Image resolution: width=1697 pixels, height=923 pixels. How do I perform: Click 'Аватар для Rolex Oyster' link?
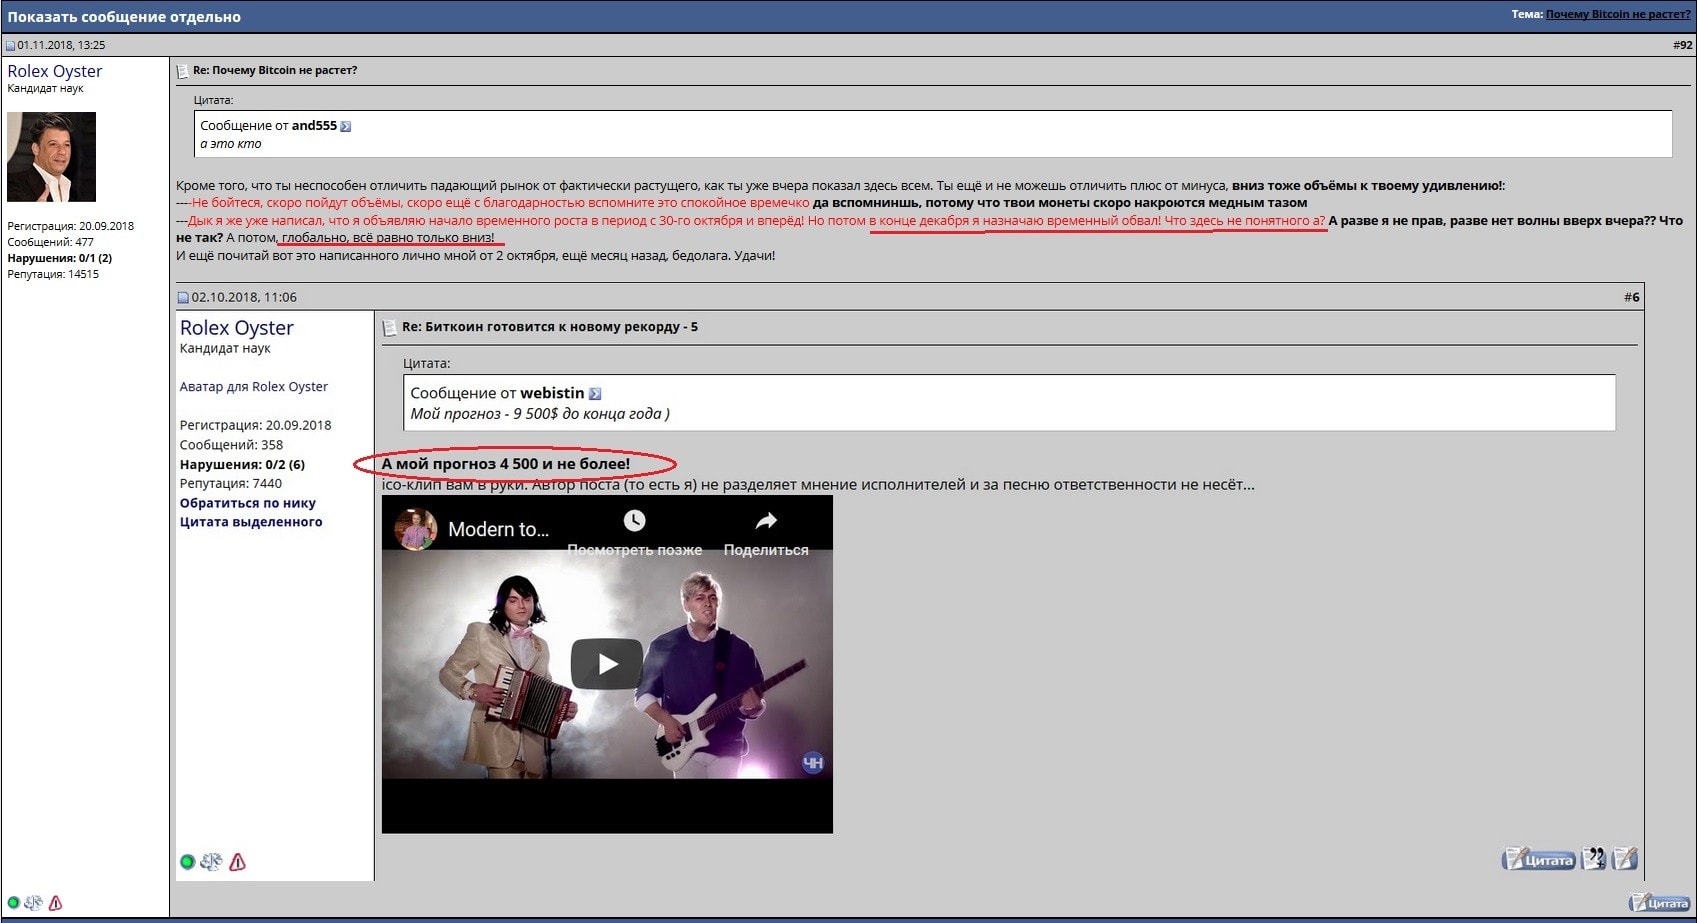coord(254,387)
